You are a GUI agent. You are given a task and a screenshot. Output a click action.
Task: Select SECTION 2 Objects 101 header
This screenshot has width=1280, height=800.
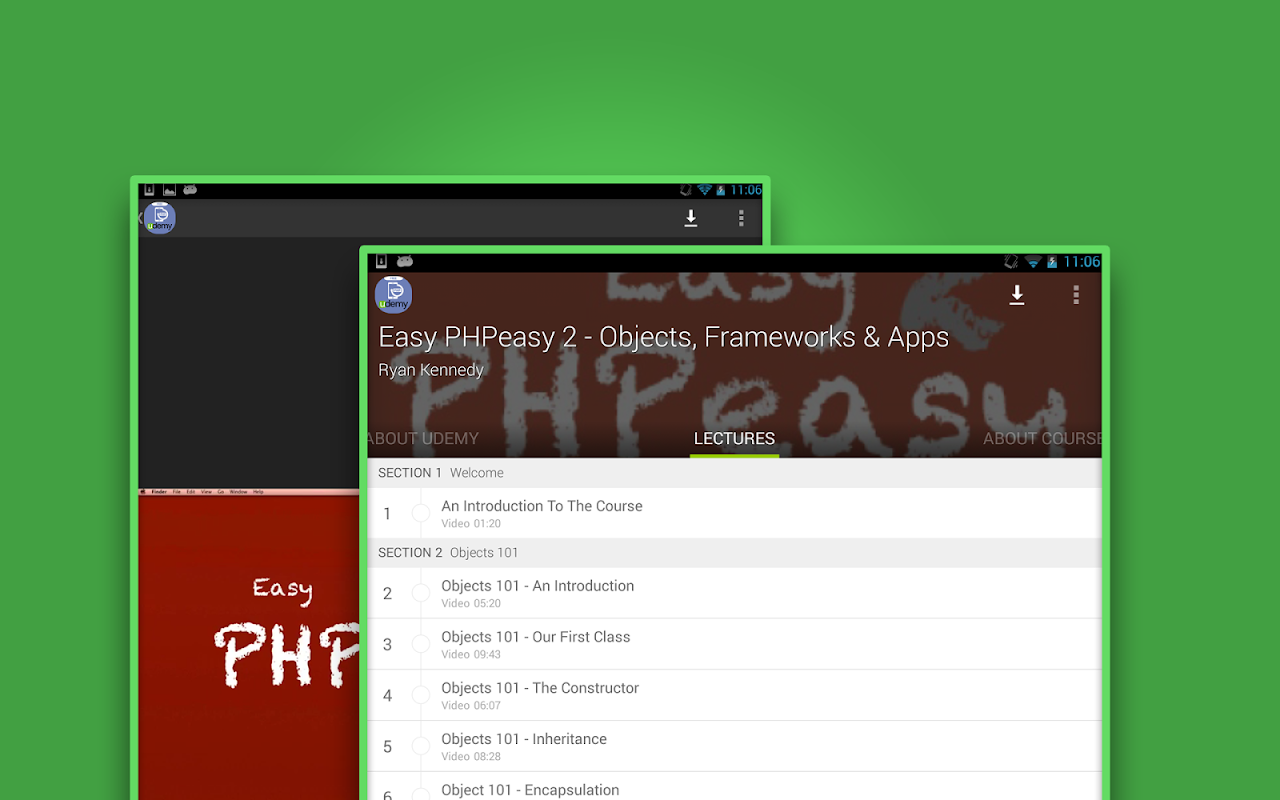point(734,553)
